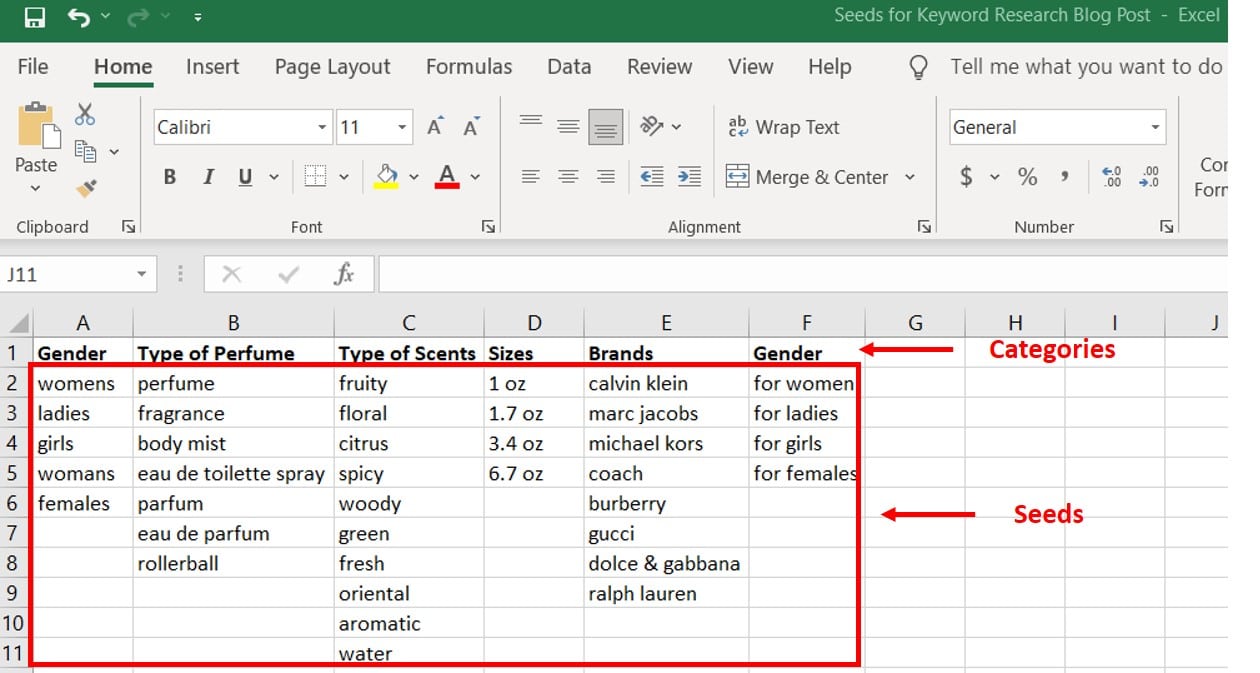
Task: Switch to the Review tab
Action: [x=659, y=67]
